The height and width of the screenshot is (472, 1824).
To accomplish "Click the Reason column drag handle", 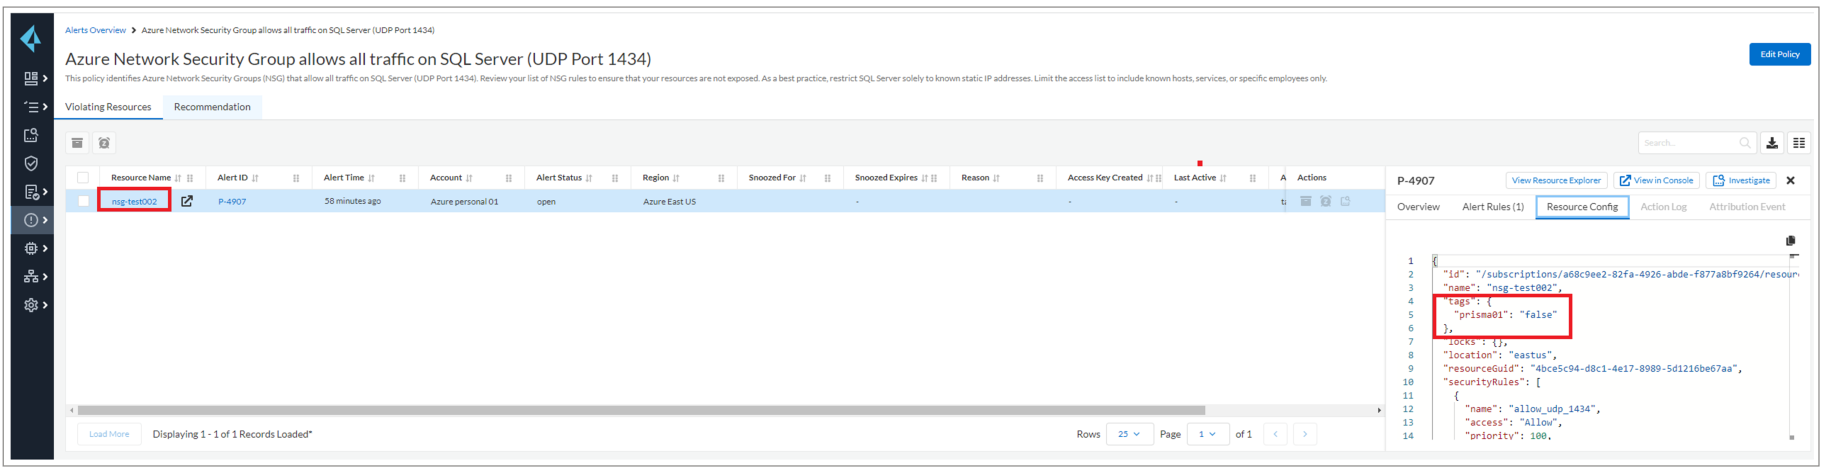I will [x=1040, y=178].
